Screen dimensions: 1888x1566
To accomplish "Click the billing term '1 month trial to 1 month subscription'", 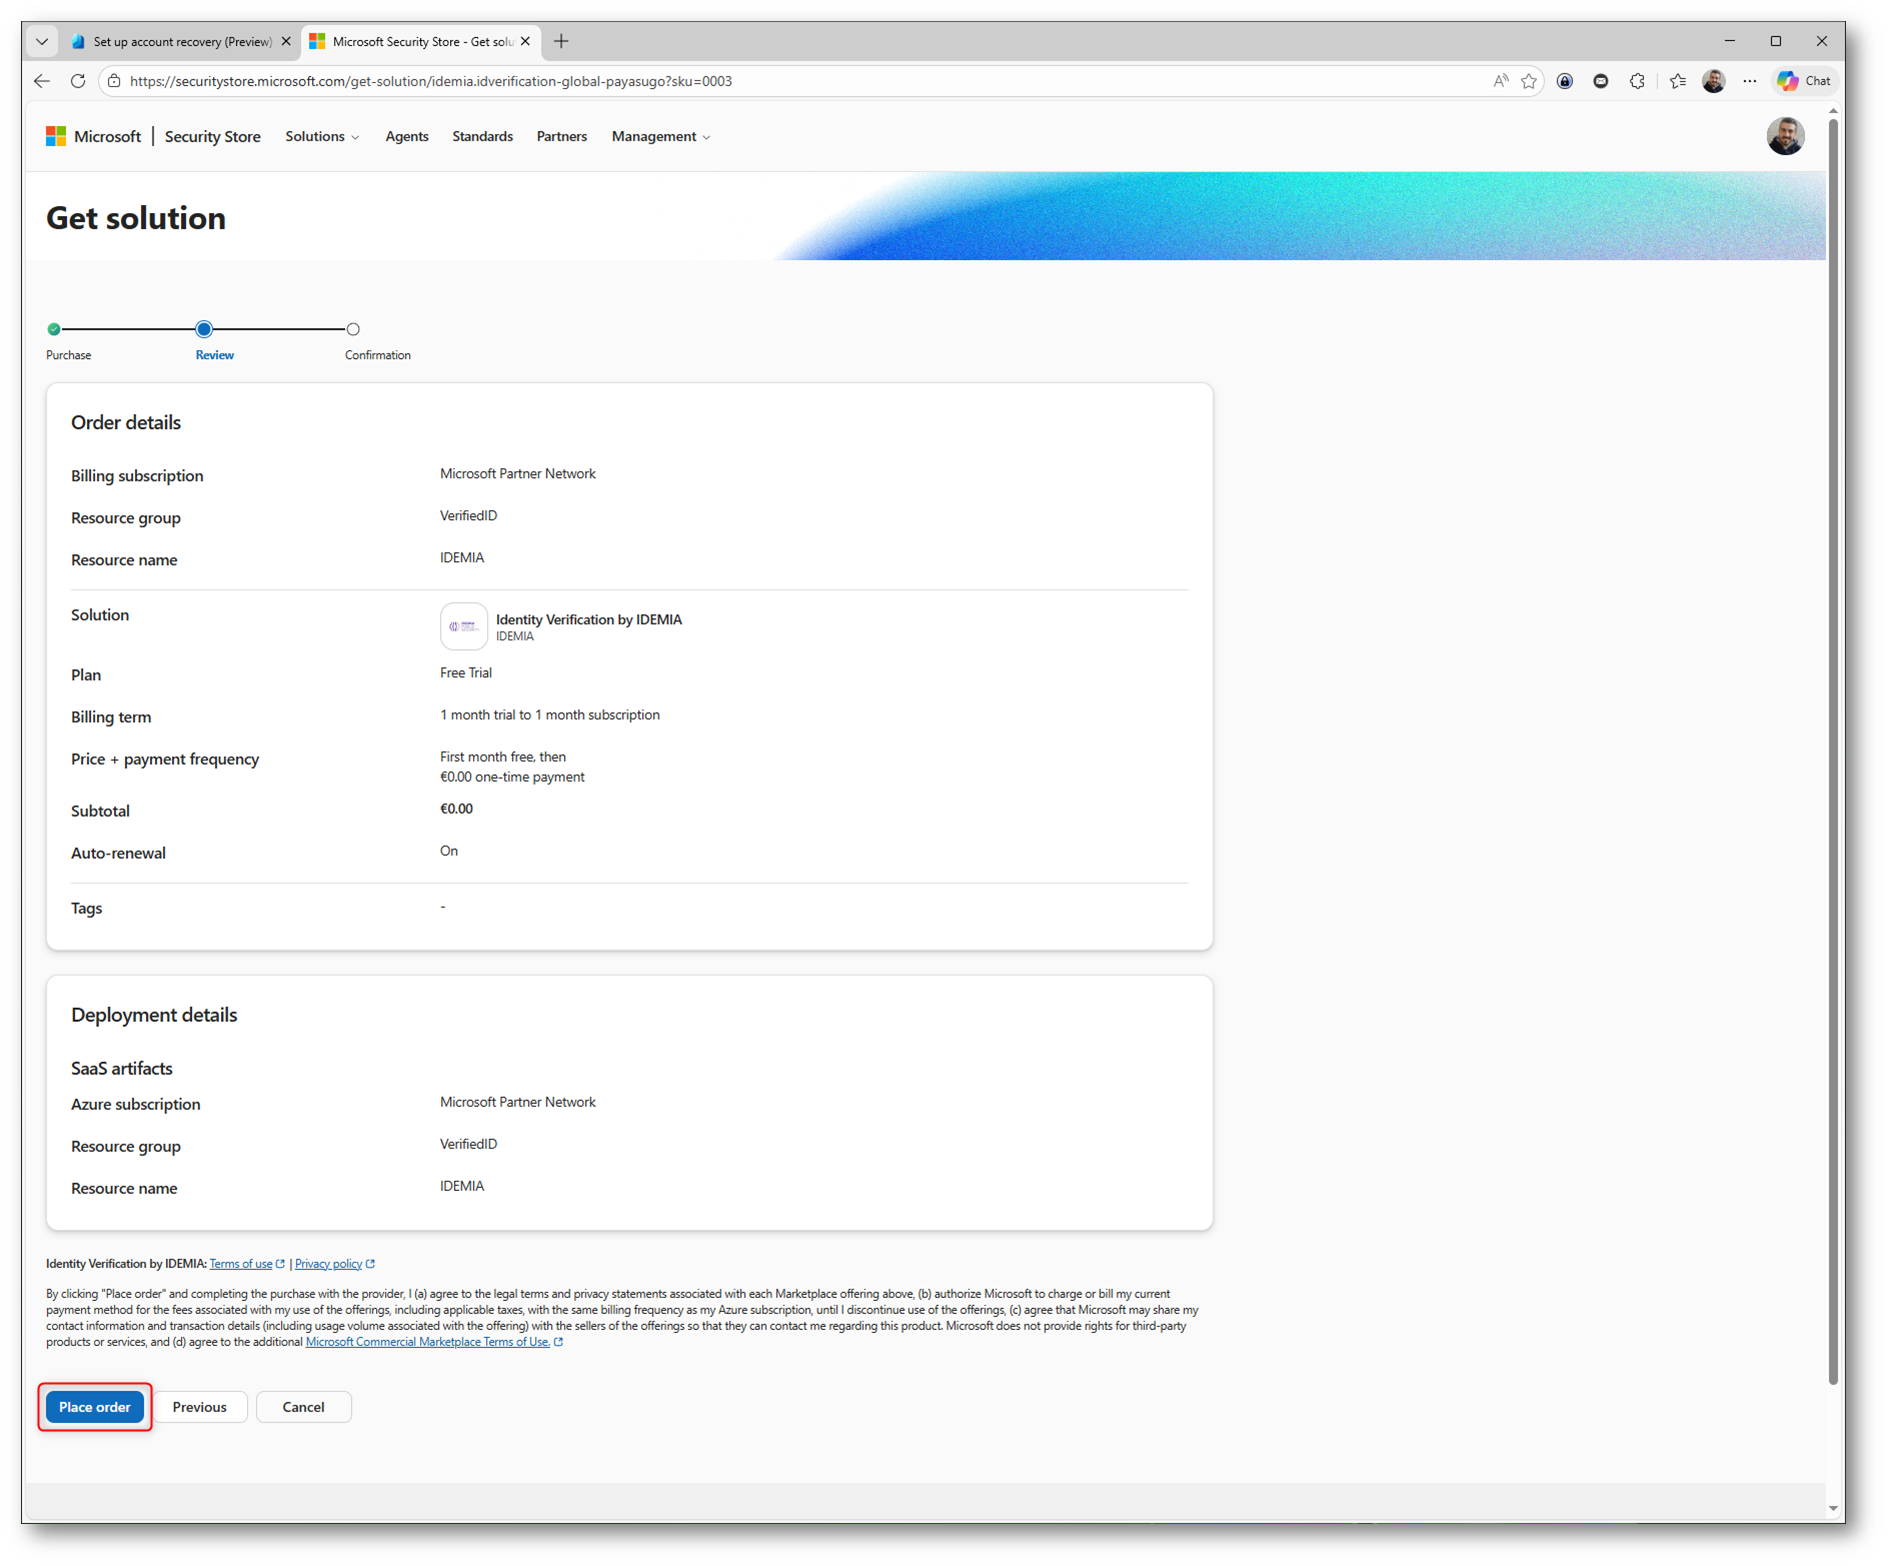I will 550,715.
